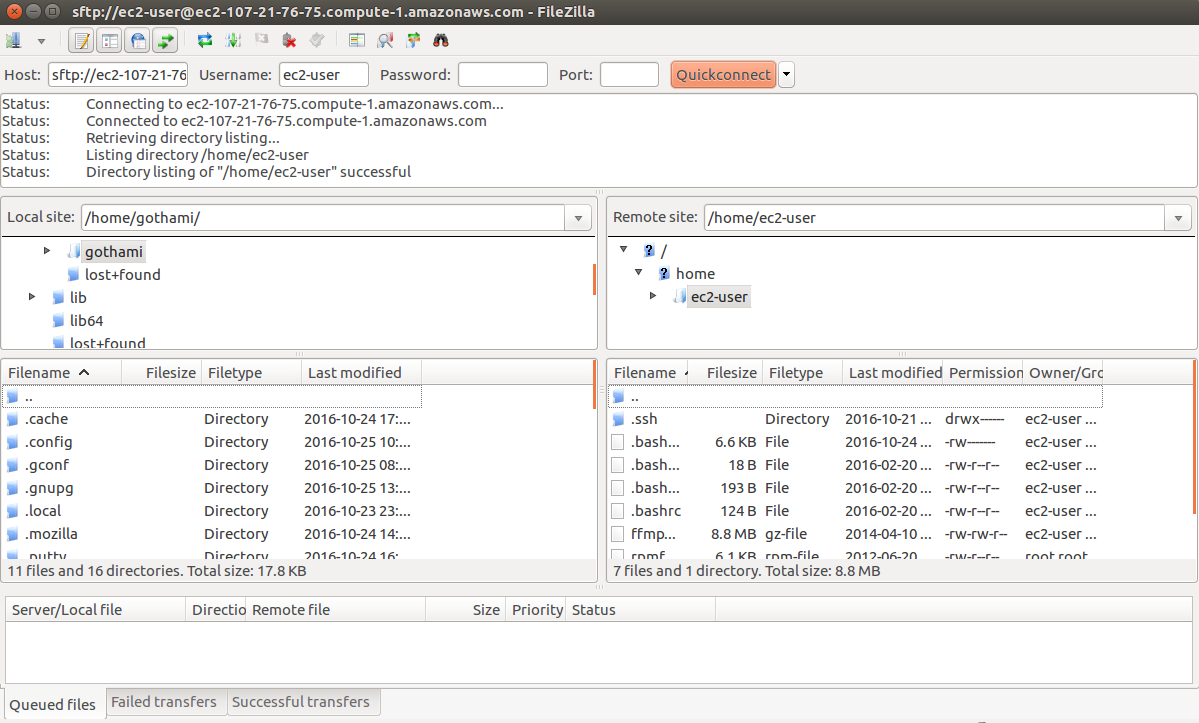Sort remote files by Permission column
This screenshot has width=1199, height=723.
[983, 373]
